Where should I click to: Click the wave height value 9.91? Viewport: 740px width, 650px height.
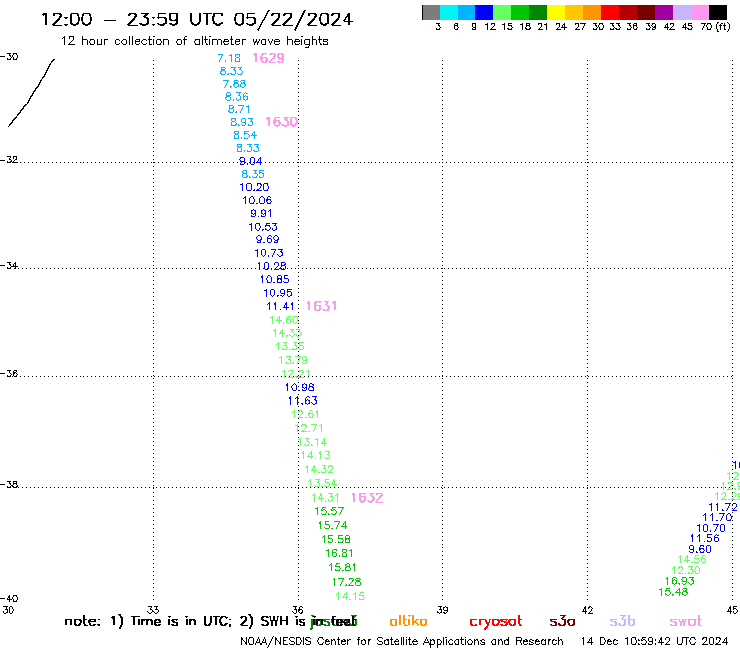click(x=261, y=213)
